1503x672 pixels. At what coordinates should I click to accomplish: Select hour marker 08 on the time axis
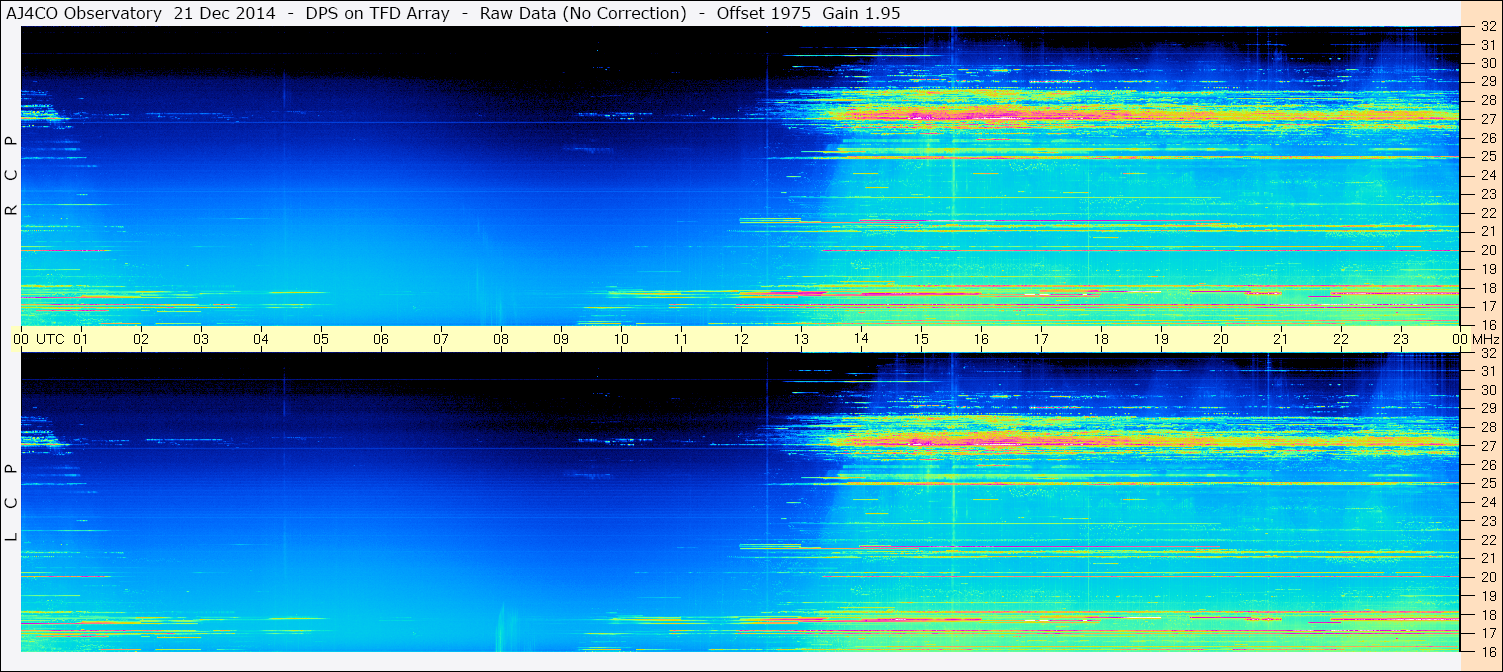(501, 339)
